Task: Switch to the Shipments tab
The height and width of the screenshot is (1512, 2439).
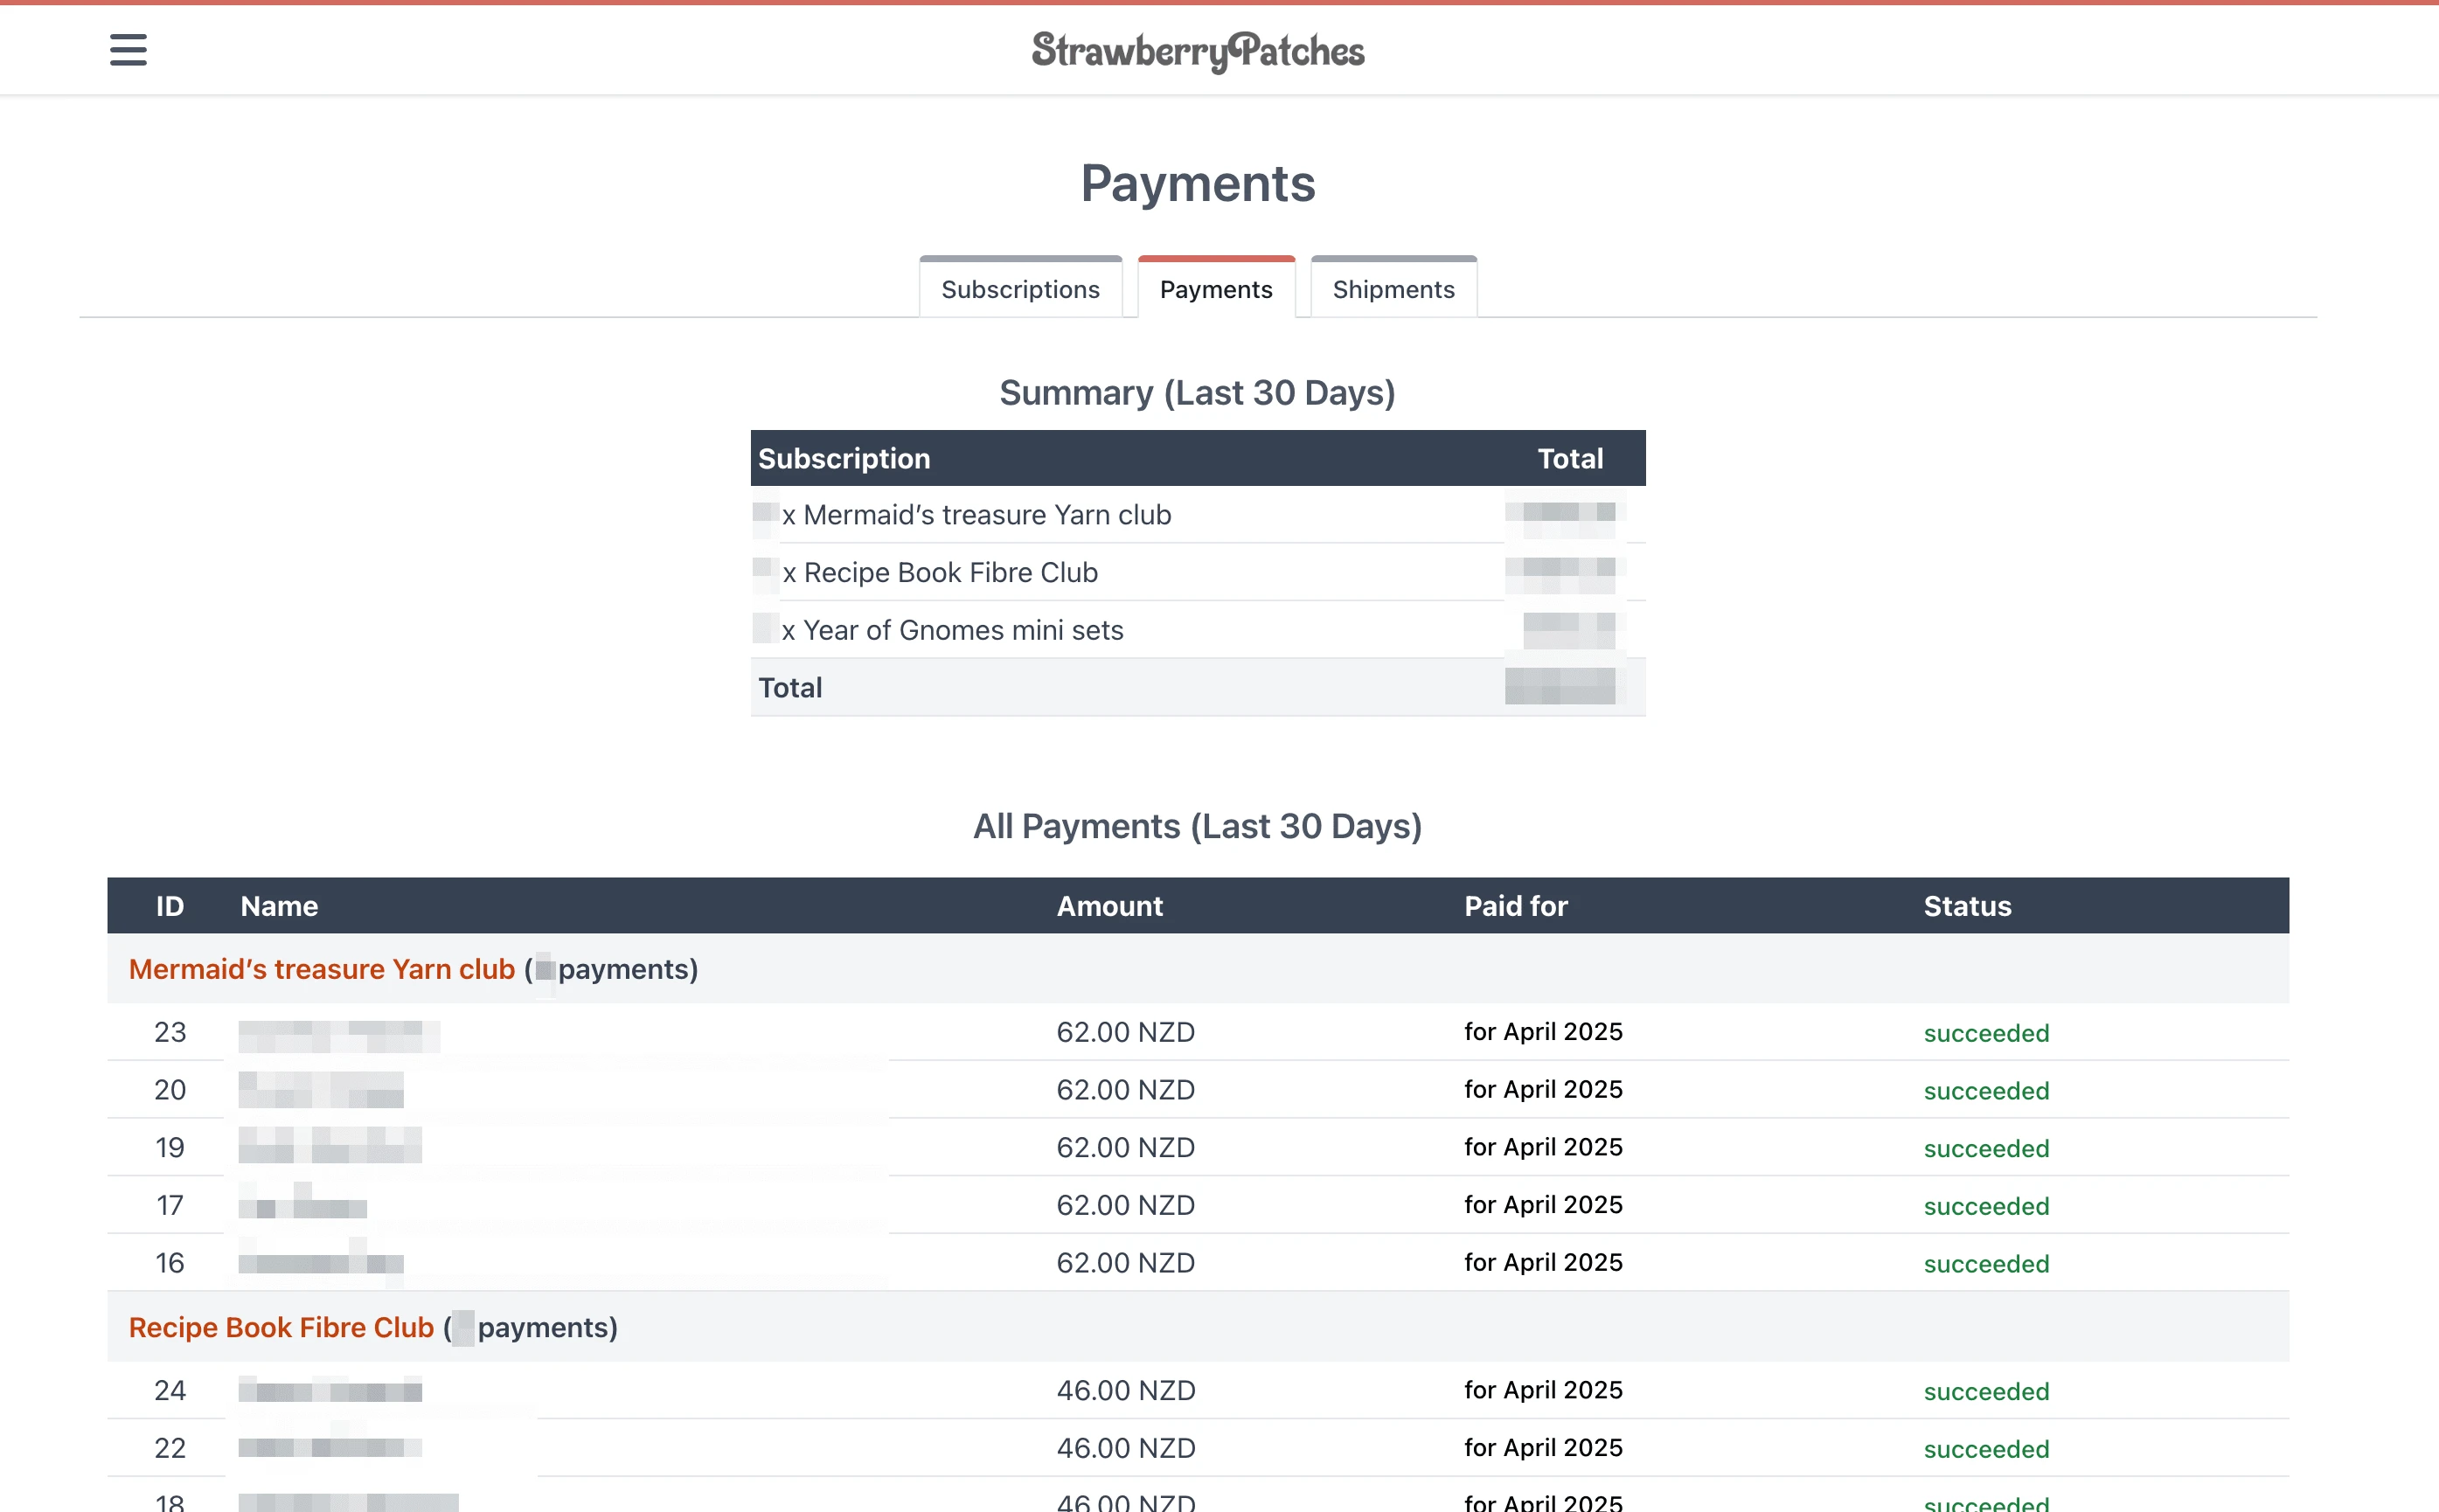Action: pyautogui.click(x=1393, y=288)
